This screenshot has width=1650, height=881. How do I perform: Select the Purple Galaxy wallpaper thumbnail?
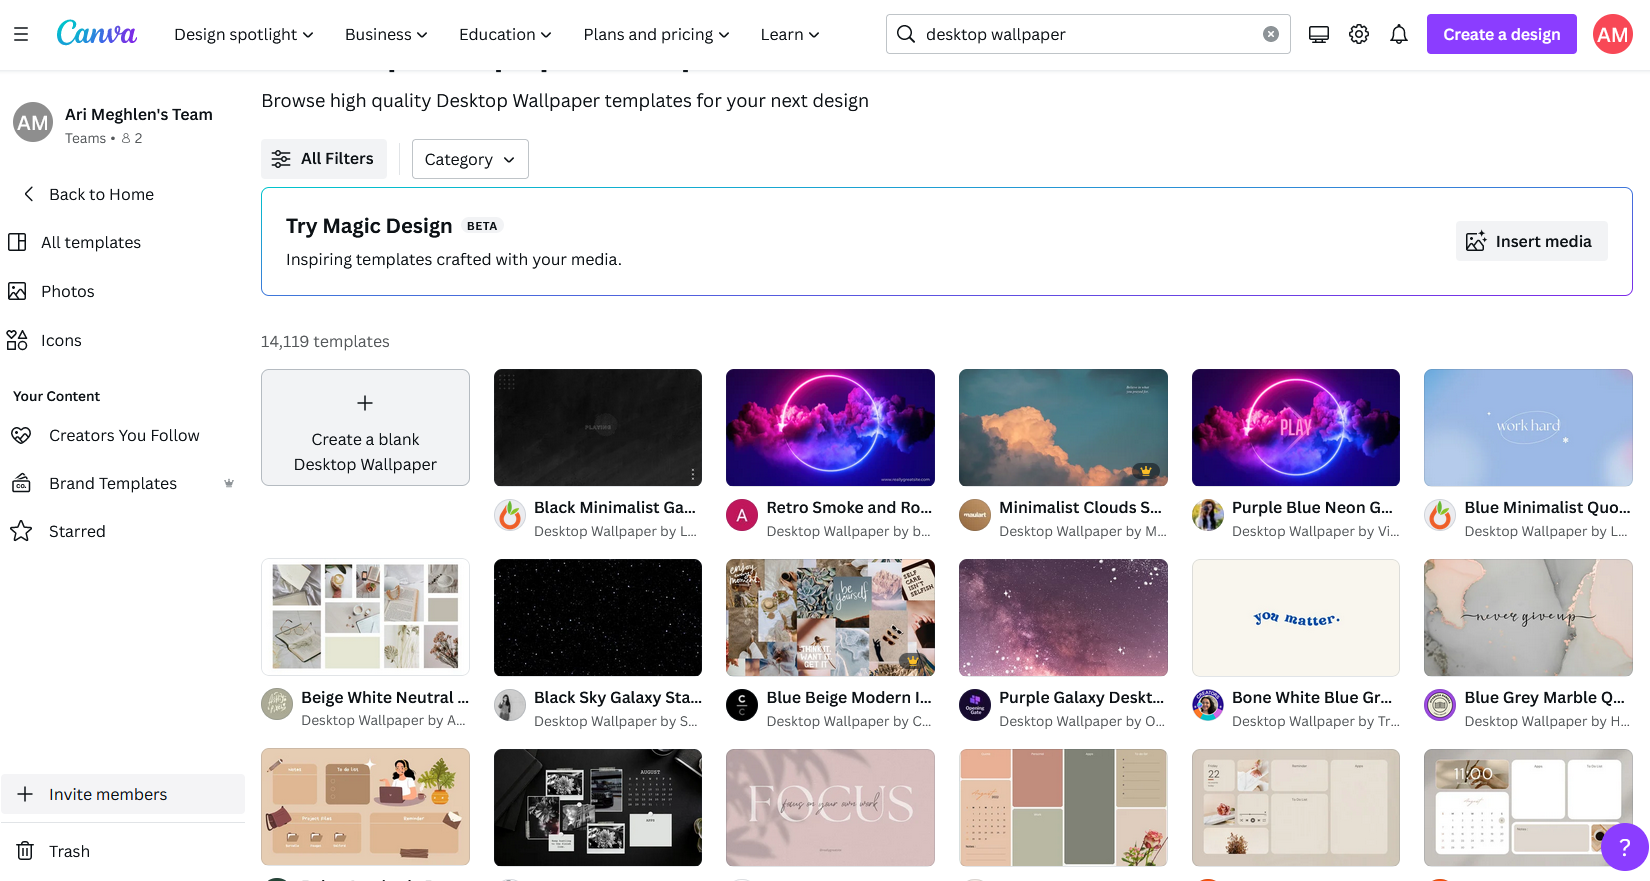(1062, 617)
